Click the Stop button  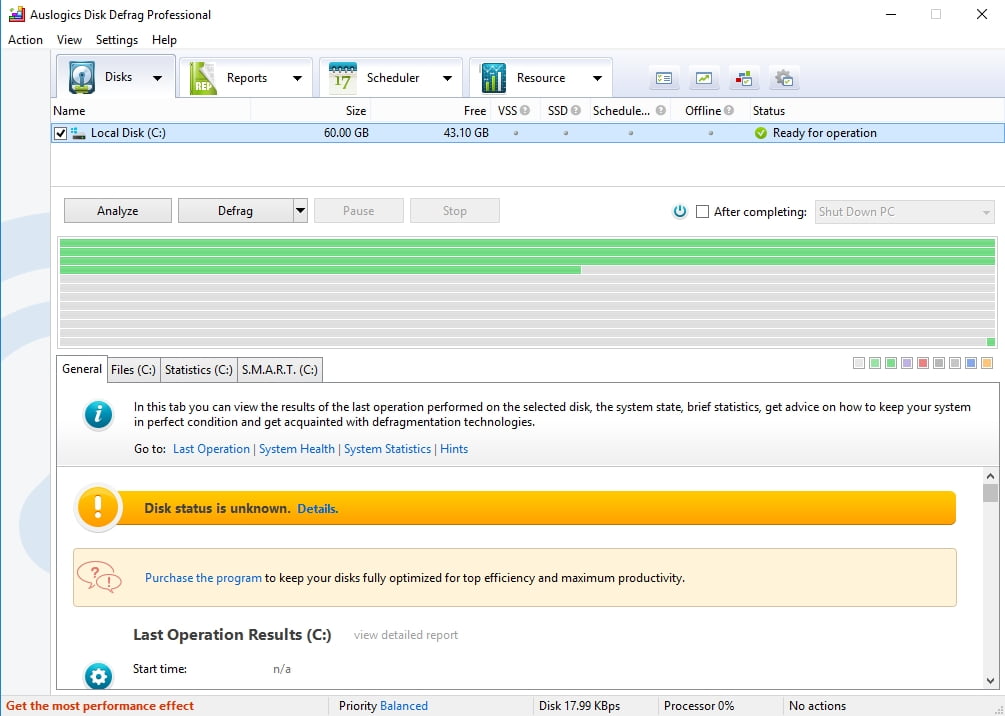pos(454,211)
